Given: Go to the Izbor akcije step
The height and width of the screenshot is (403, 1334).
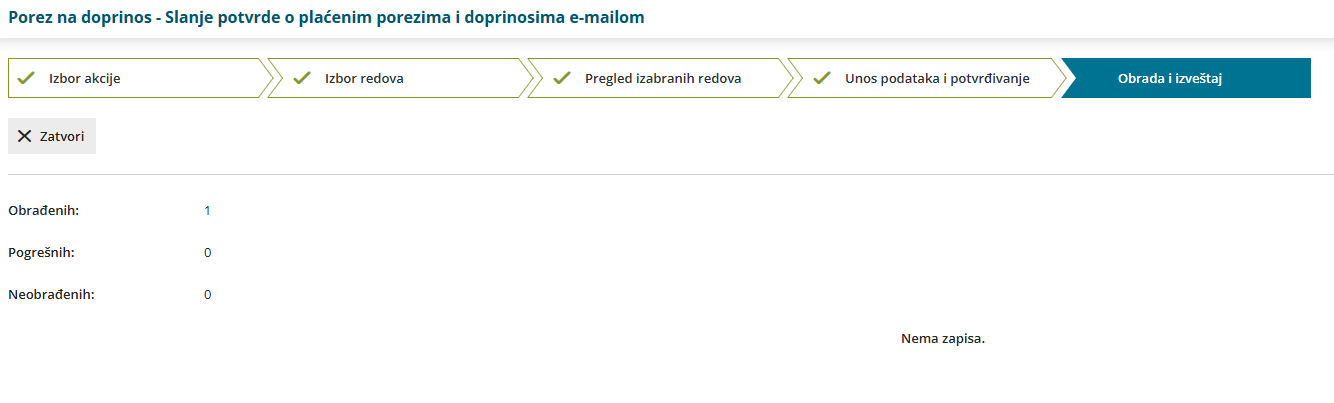Looking at the screenshot, I should [x=138, y=78].
